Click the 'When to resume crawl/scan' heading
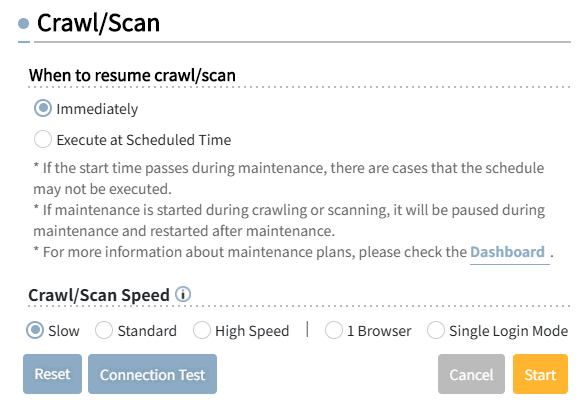This screenshot has height=408, width=580. [x=132, y=75]
